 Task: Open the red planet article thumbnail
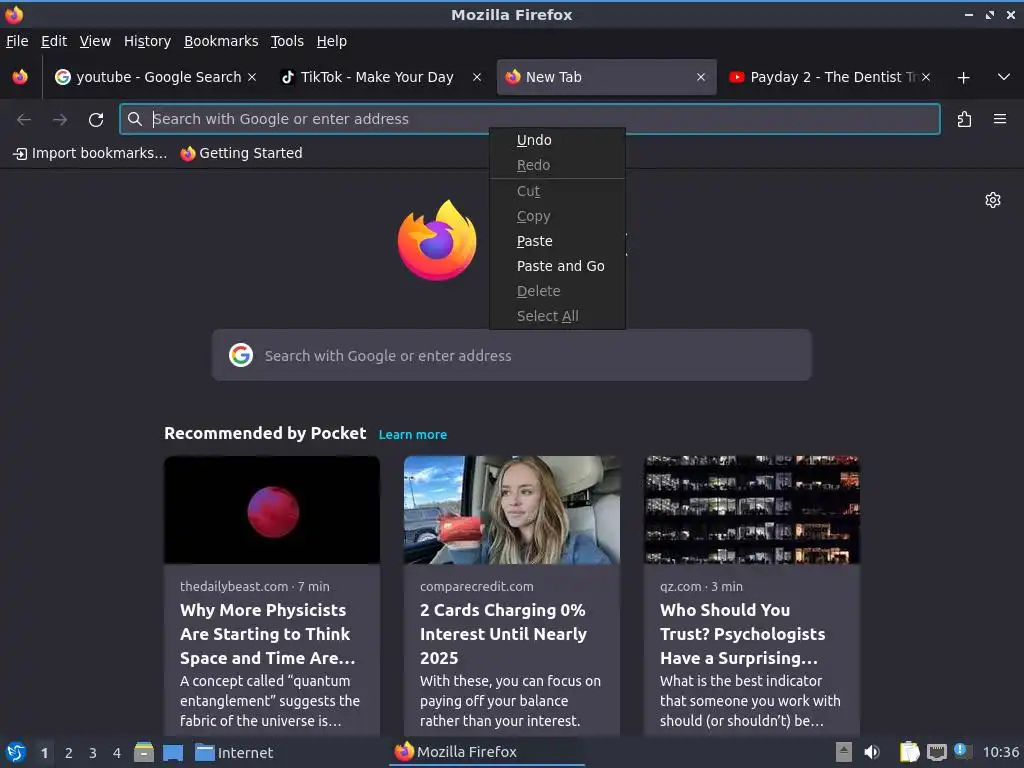[272, 510]
